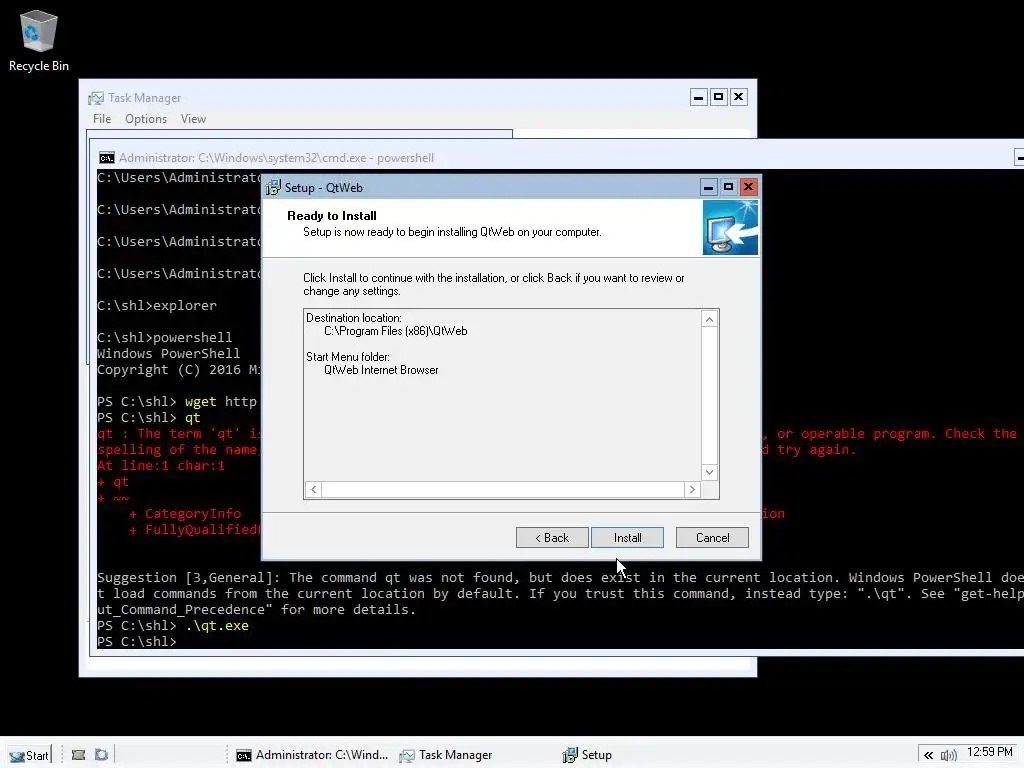Screen dimensions: 1024x768
Task: Click the taskbar clock 12:59 PM
Action: pos(989,752)
